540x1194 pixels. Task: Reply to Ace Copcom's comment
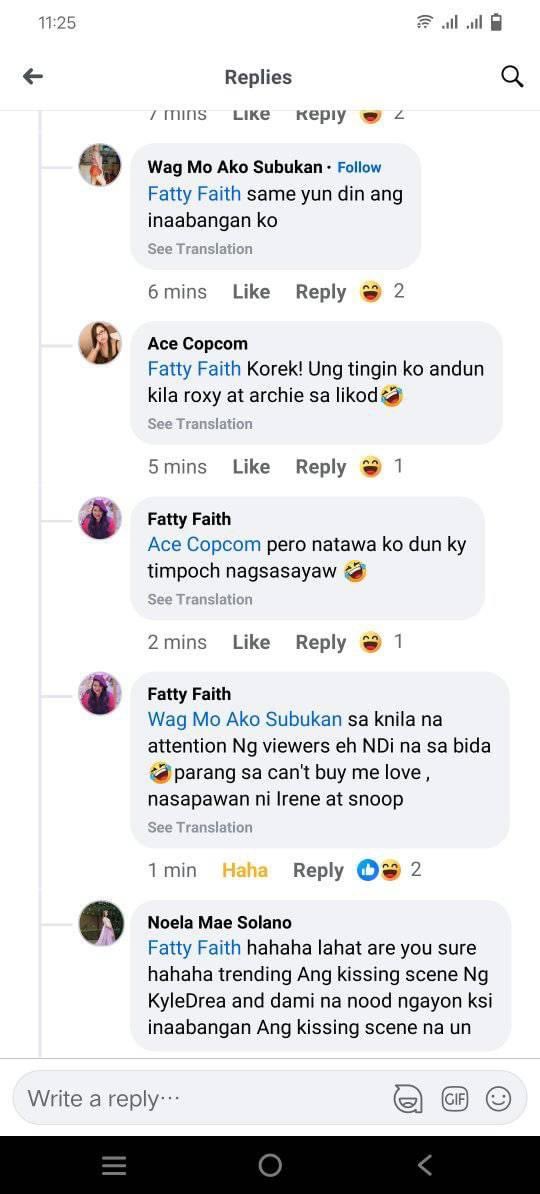point(321,467)
